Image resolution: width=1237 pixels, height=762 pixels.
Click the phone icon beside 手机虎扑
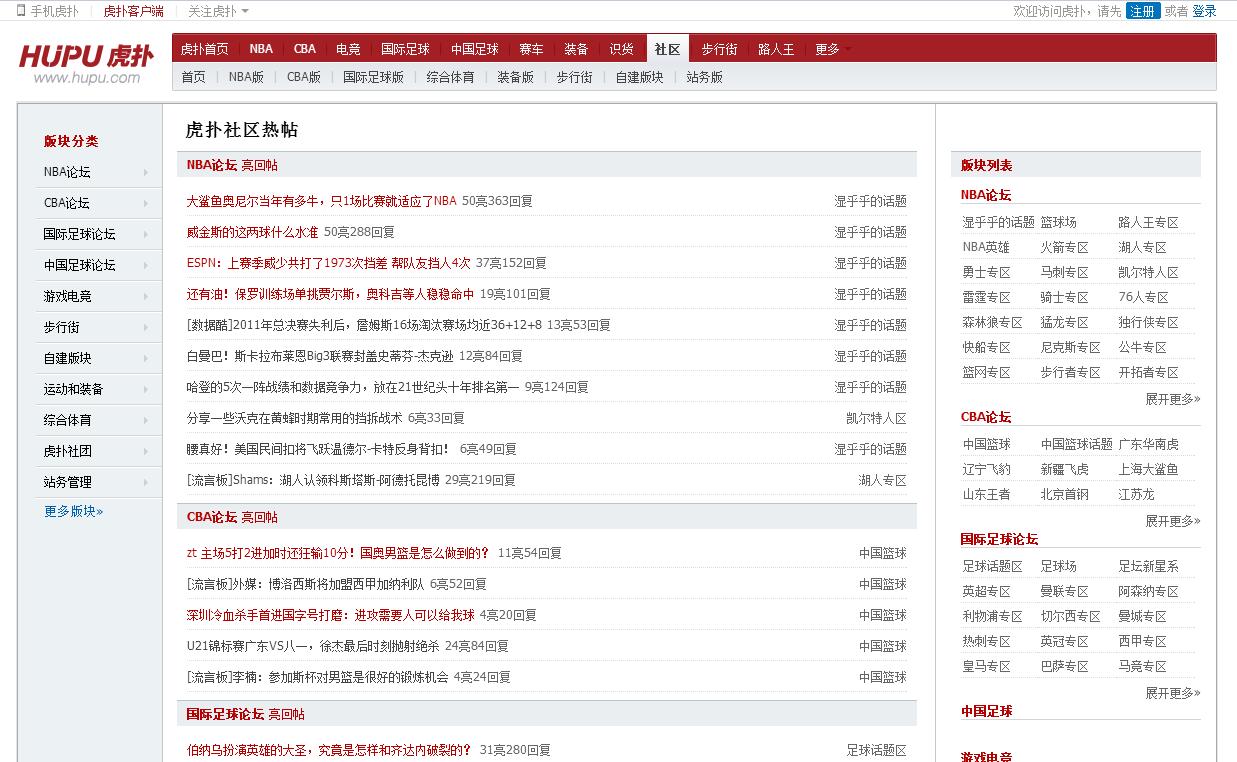[x=21, y=11]
